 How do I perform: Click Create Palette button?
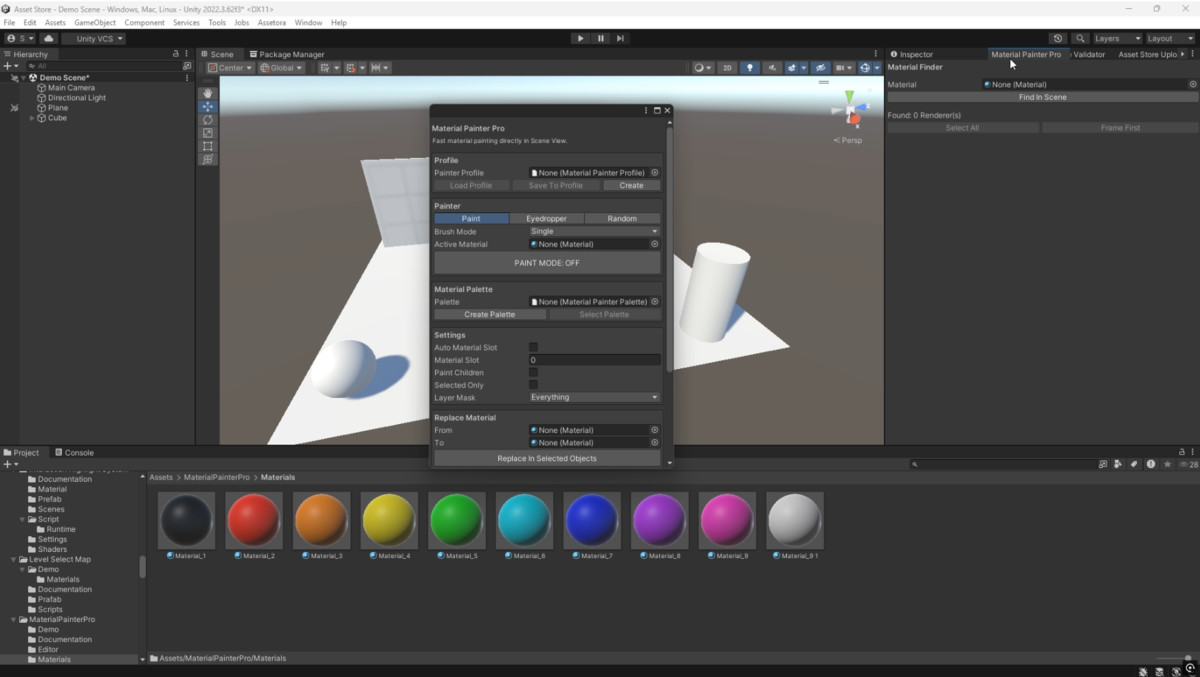tap(490, 314)
